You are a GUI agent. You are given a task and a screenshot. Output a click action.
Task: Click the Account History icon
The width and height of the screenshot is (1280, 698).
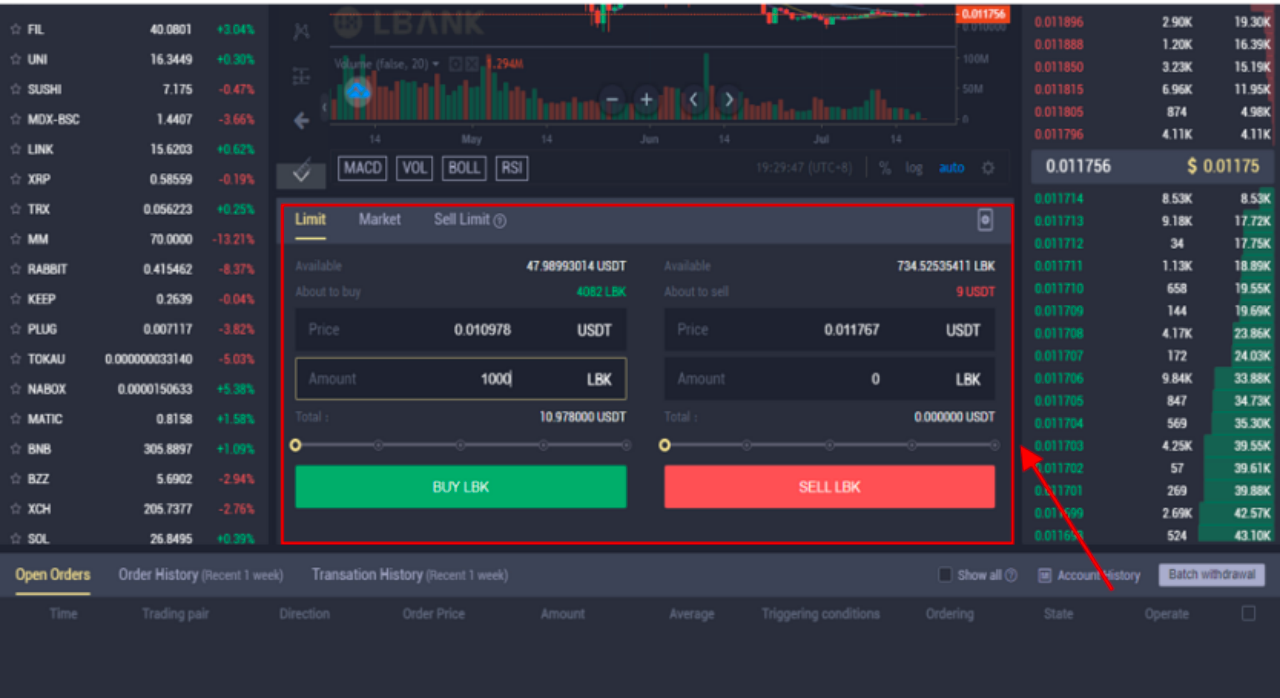click(1044, 575)
